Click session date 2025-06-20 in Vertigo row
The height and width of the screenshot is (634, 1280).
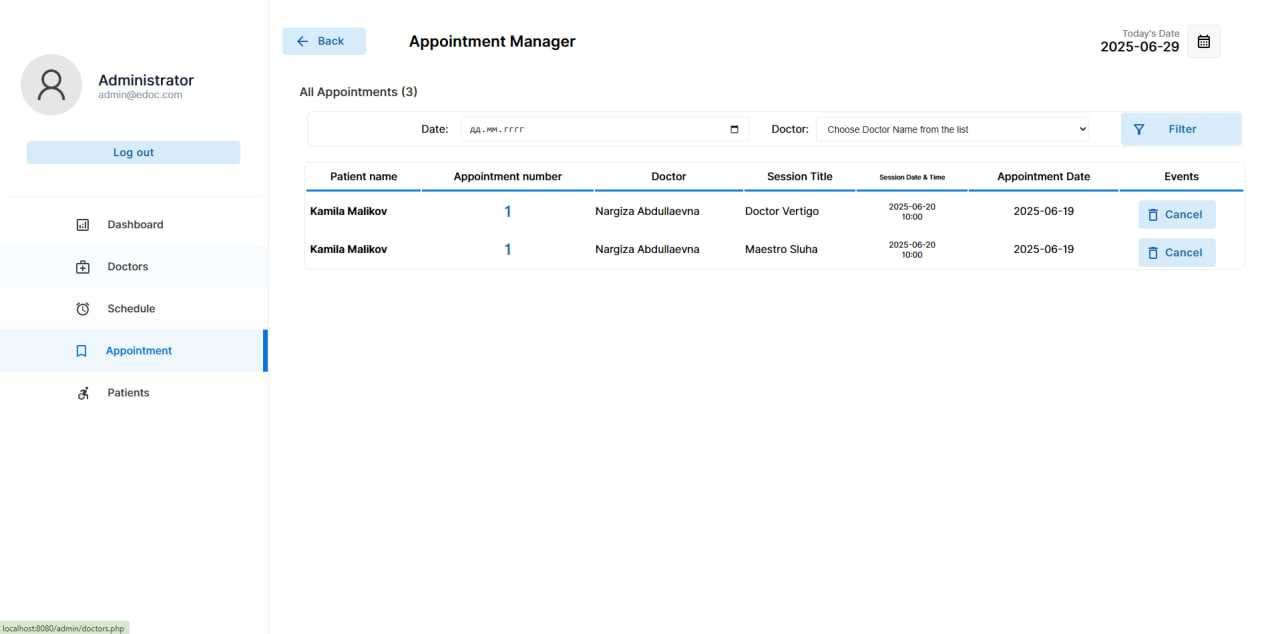[912, 207]
